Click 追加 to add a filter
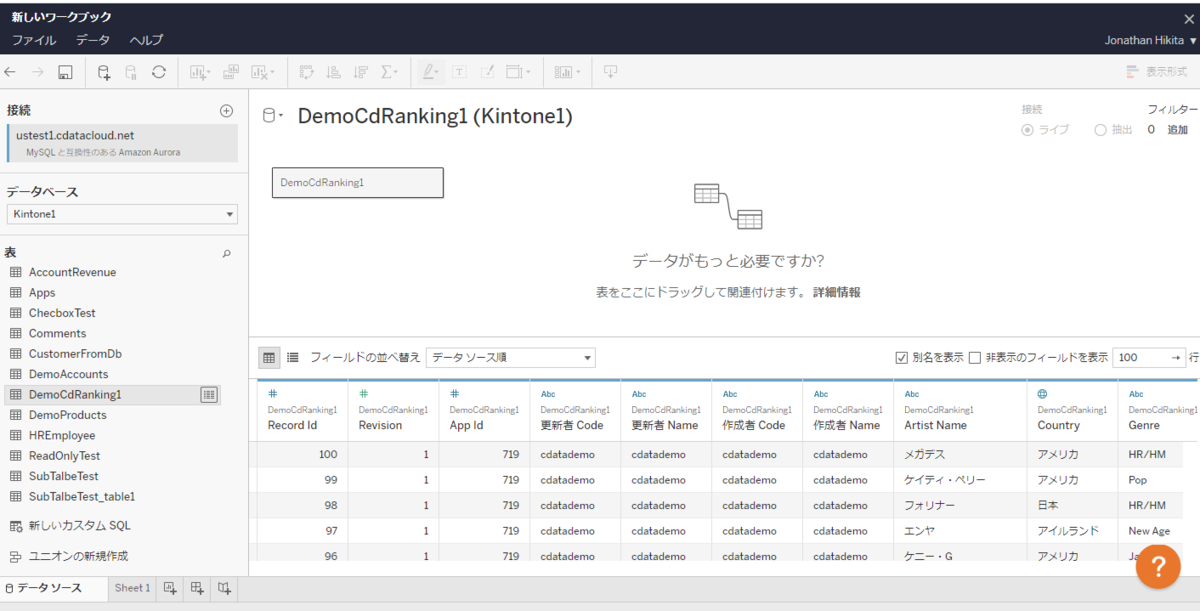Screen dimensions: 1200x611 click(1177, 129)
